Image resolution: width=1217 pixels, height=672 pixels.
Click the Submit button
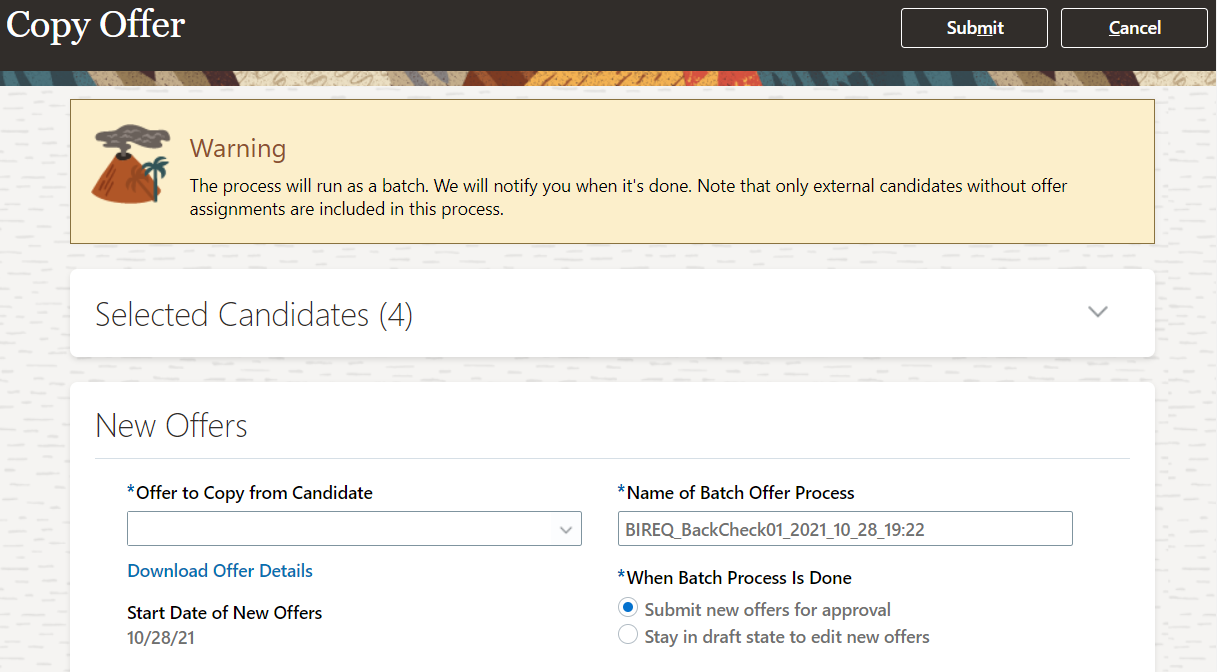pyautogui.click(x=974, y=28)
